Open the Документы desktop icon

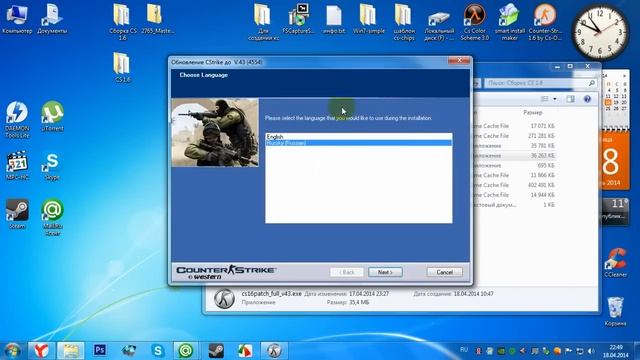click(52, 18)
